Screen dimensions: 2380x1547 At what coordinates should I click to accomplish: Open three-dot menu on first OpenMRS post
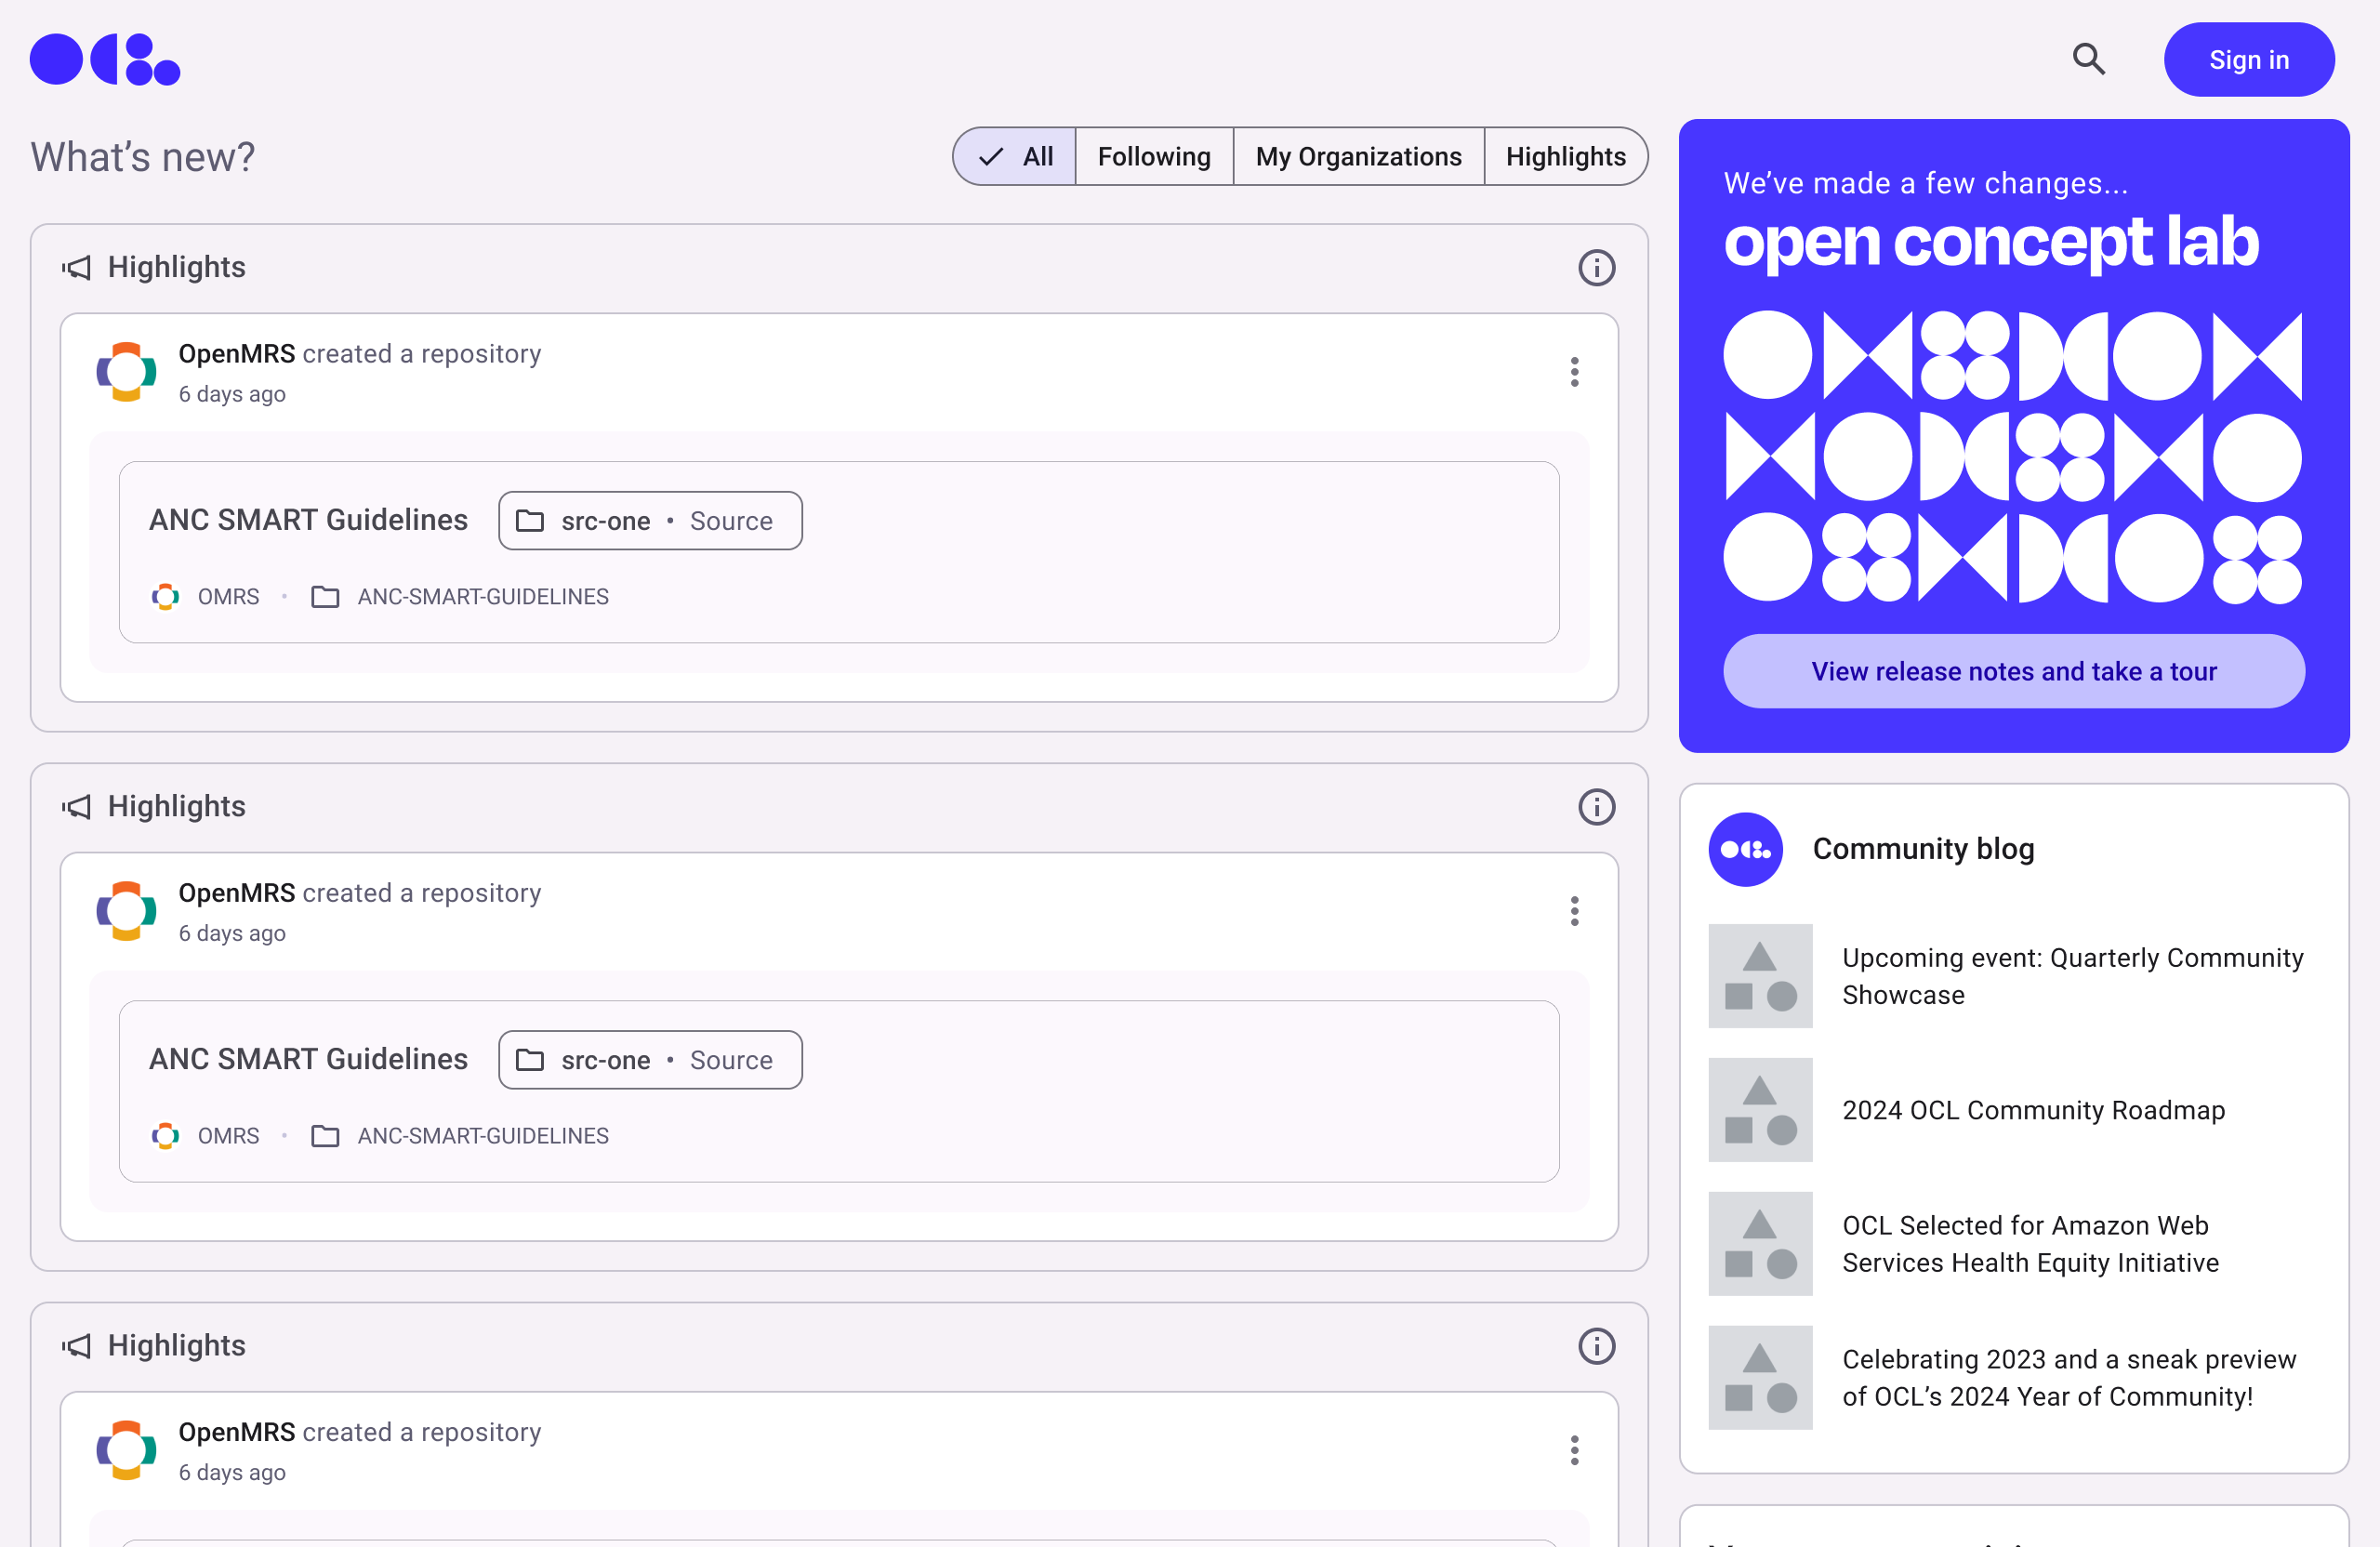pos(1574,372)
